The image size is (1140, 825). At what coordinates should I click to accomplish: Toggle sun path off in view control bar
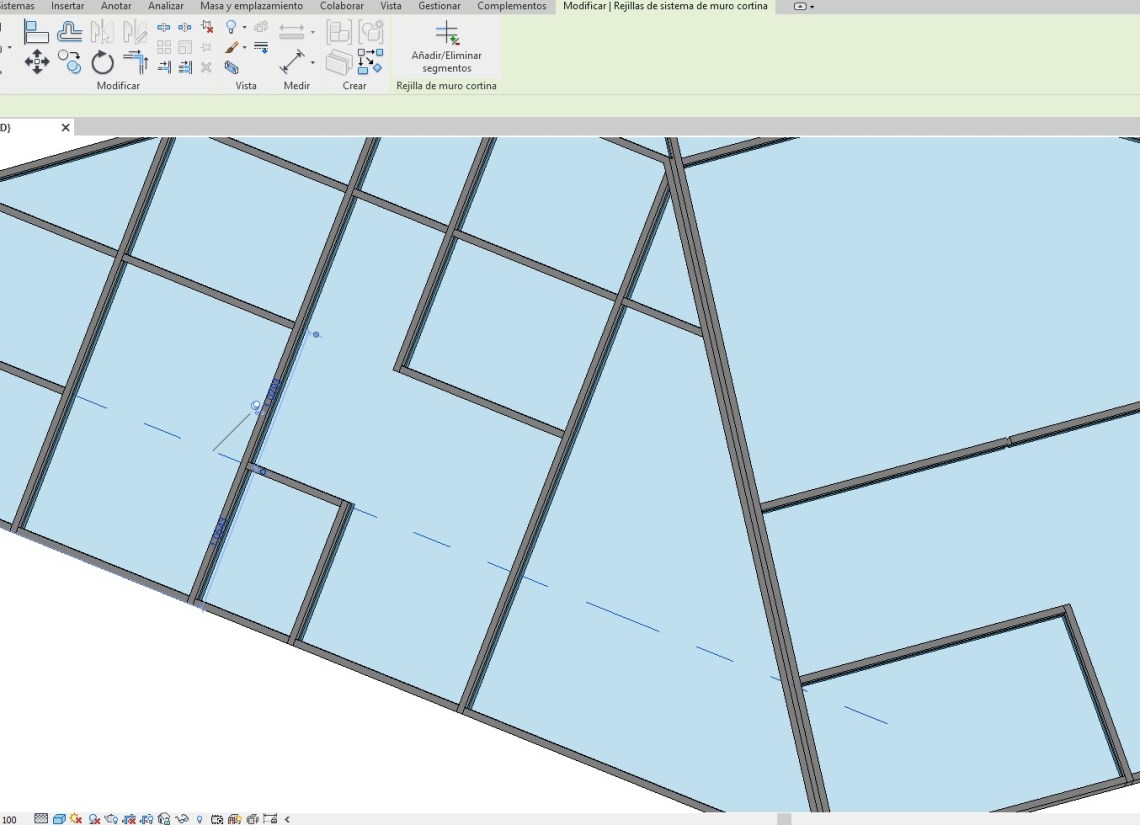[77, 819]
